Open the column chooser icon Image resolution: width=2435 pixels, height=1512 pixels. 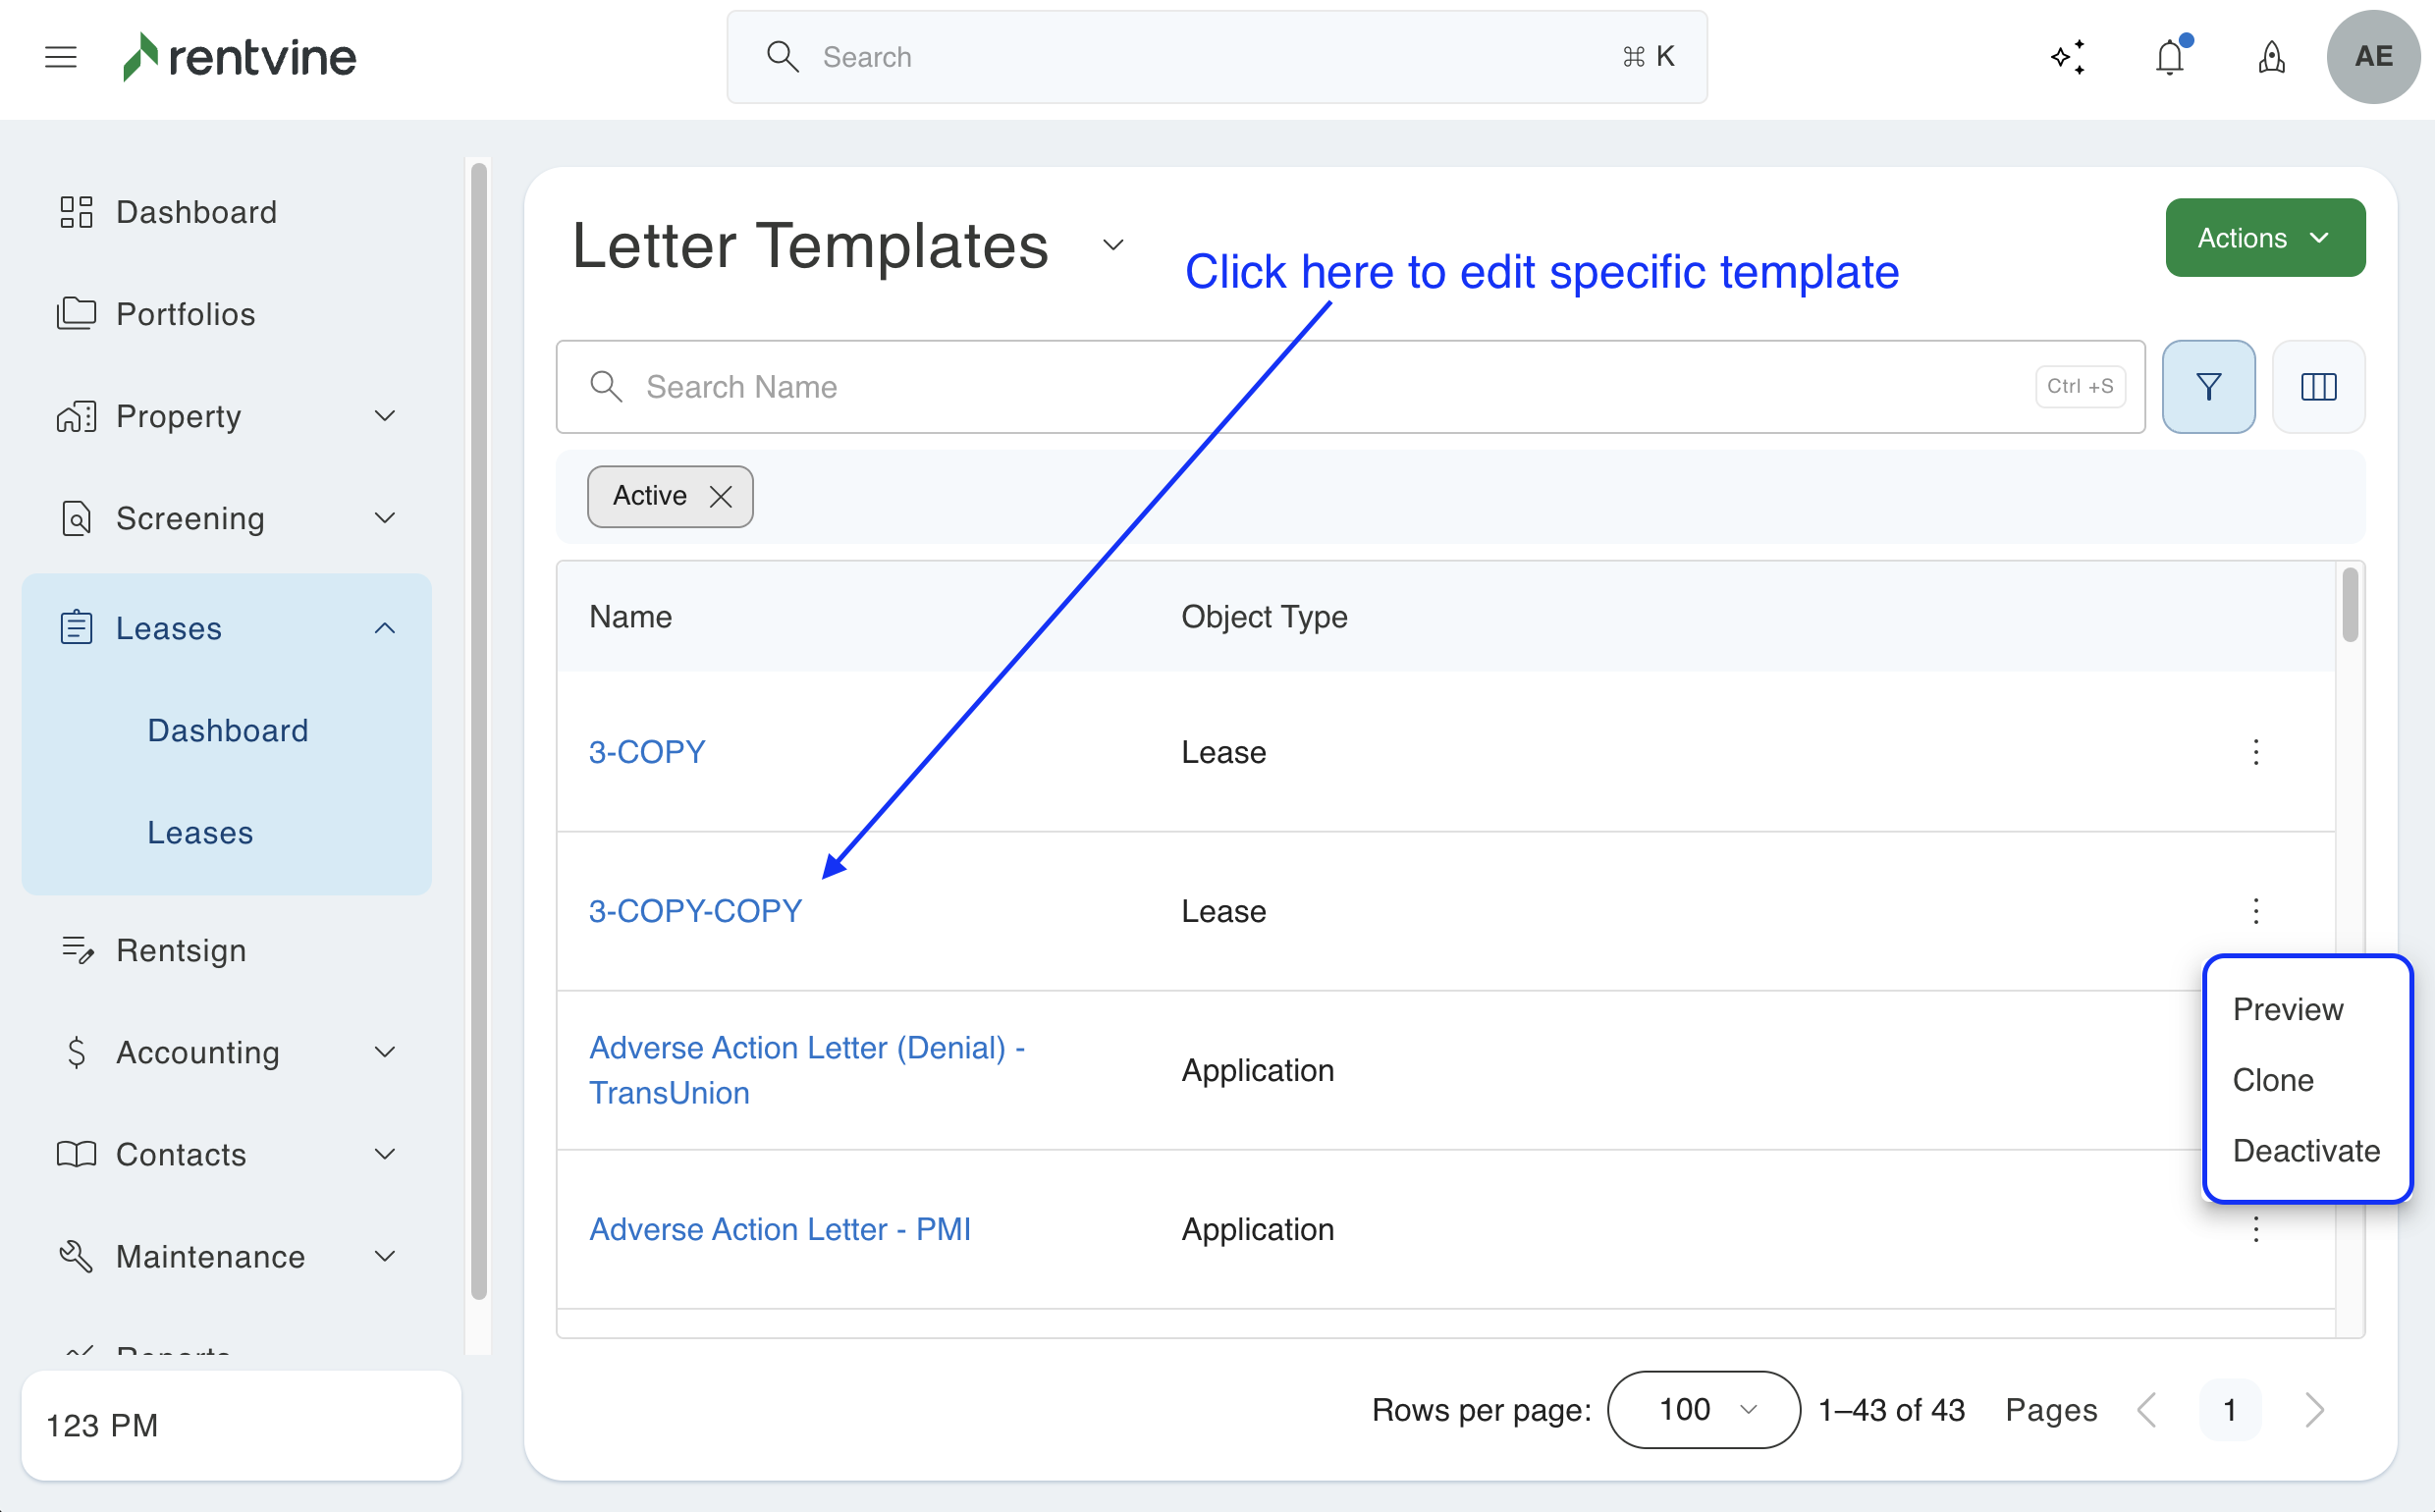tap(2318, 387)
